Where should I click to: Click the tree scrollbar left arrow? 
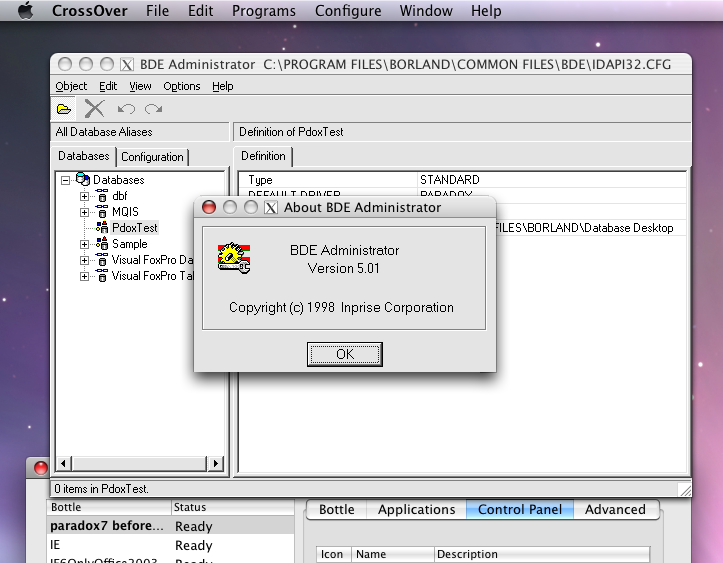coord(64,463)
